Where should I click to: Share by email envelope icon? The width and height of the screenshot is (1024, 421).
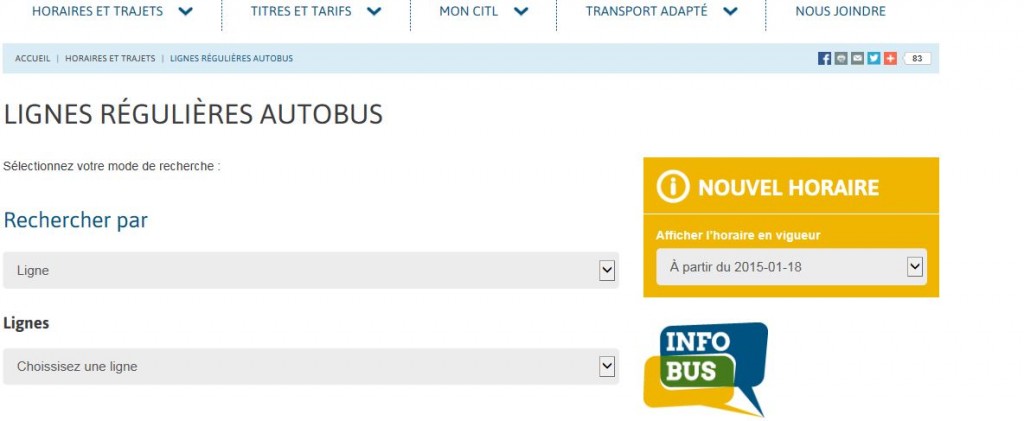tap(857, 58)
